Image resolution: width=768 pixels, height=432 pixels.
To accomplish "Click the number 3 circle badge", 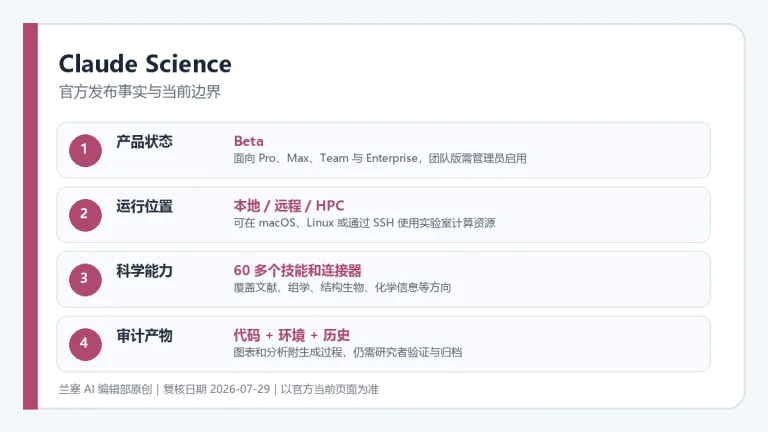I will (85, 280).
